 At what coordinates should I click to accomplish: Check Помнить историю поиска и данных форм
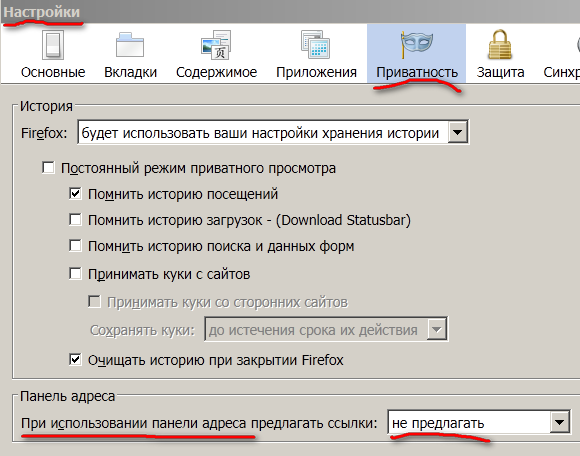pyautogui.click(x=75, y=246)
